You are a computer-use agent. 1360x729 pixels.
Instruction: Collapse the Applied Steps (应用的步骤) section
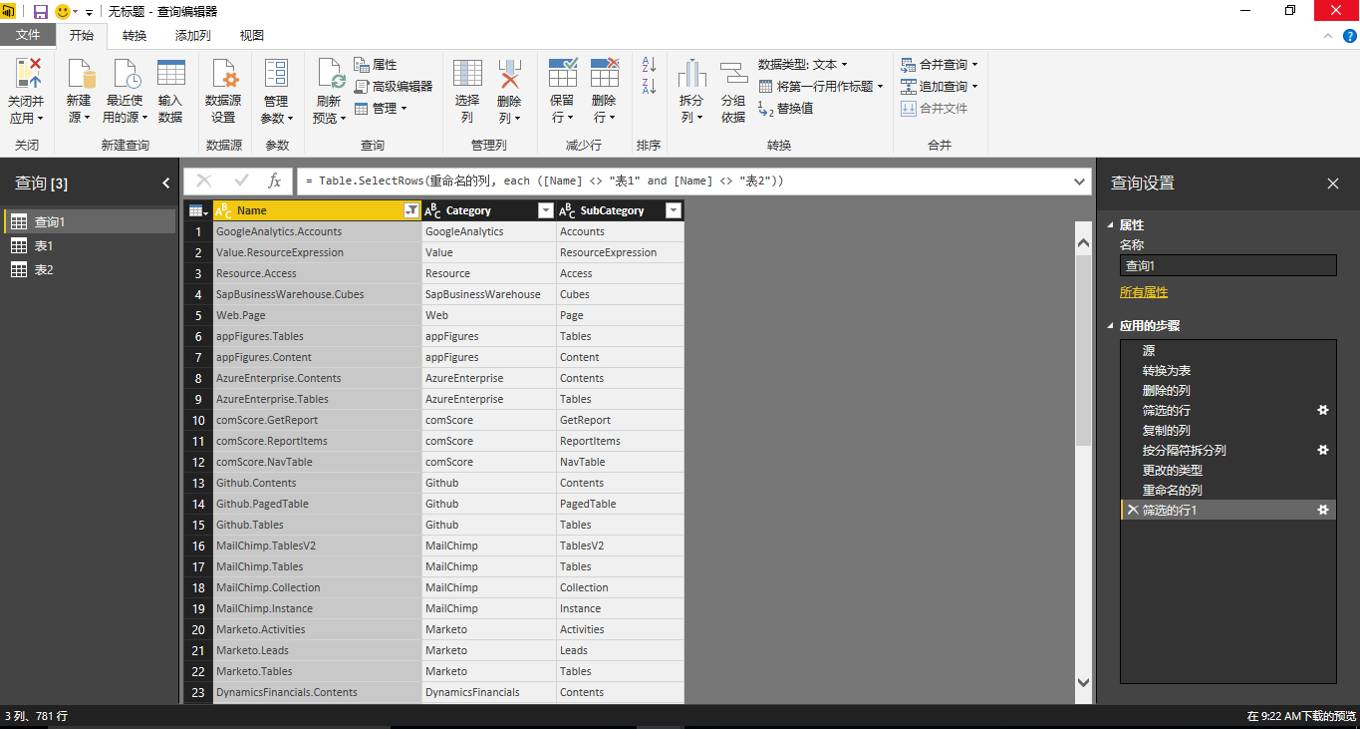pyautogui.click(x=1110, y=326)
